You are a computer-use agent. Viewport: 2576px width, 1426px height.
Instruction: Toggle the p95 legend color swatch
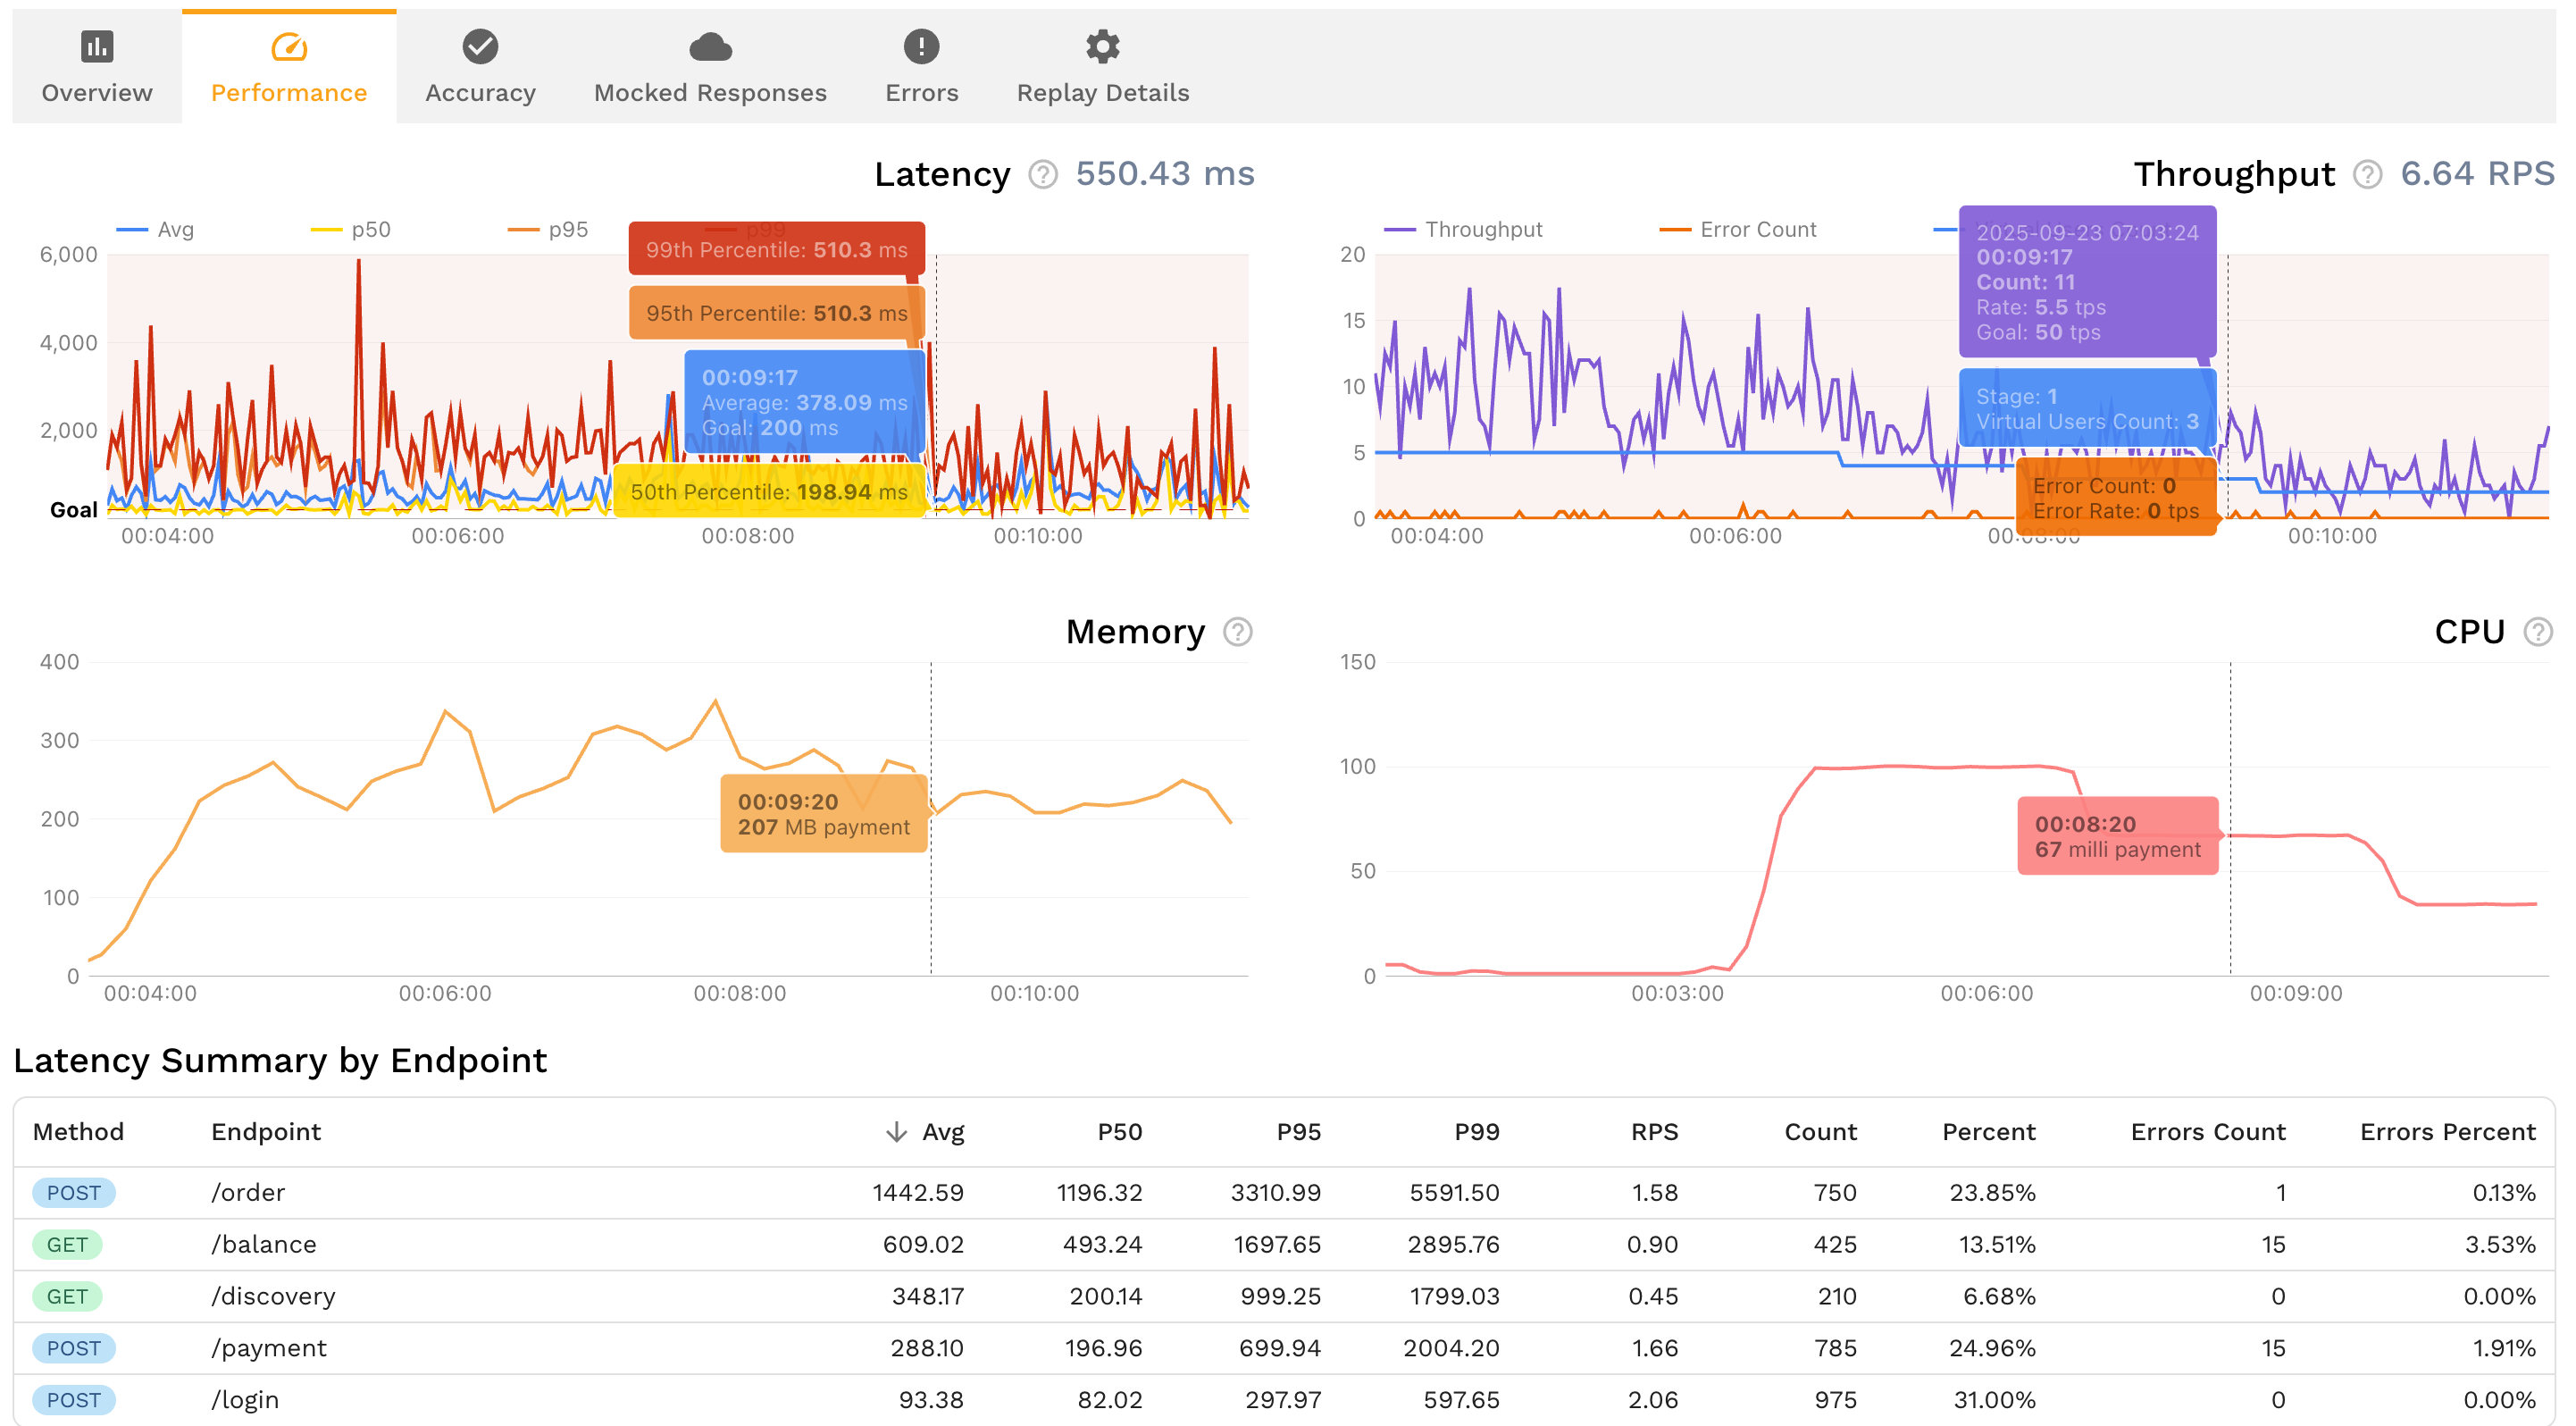[523, 230]
